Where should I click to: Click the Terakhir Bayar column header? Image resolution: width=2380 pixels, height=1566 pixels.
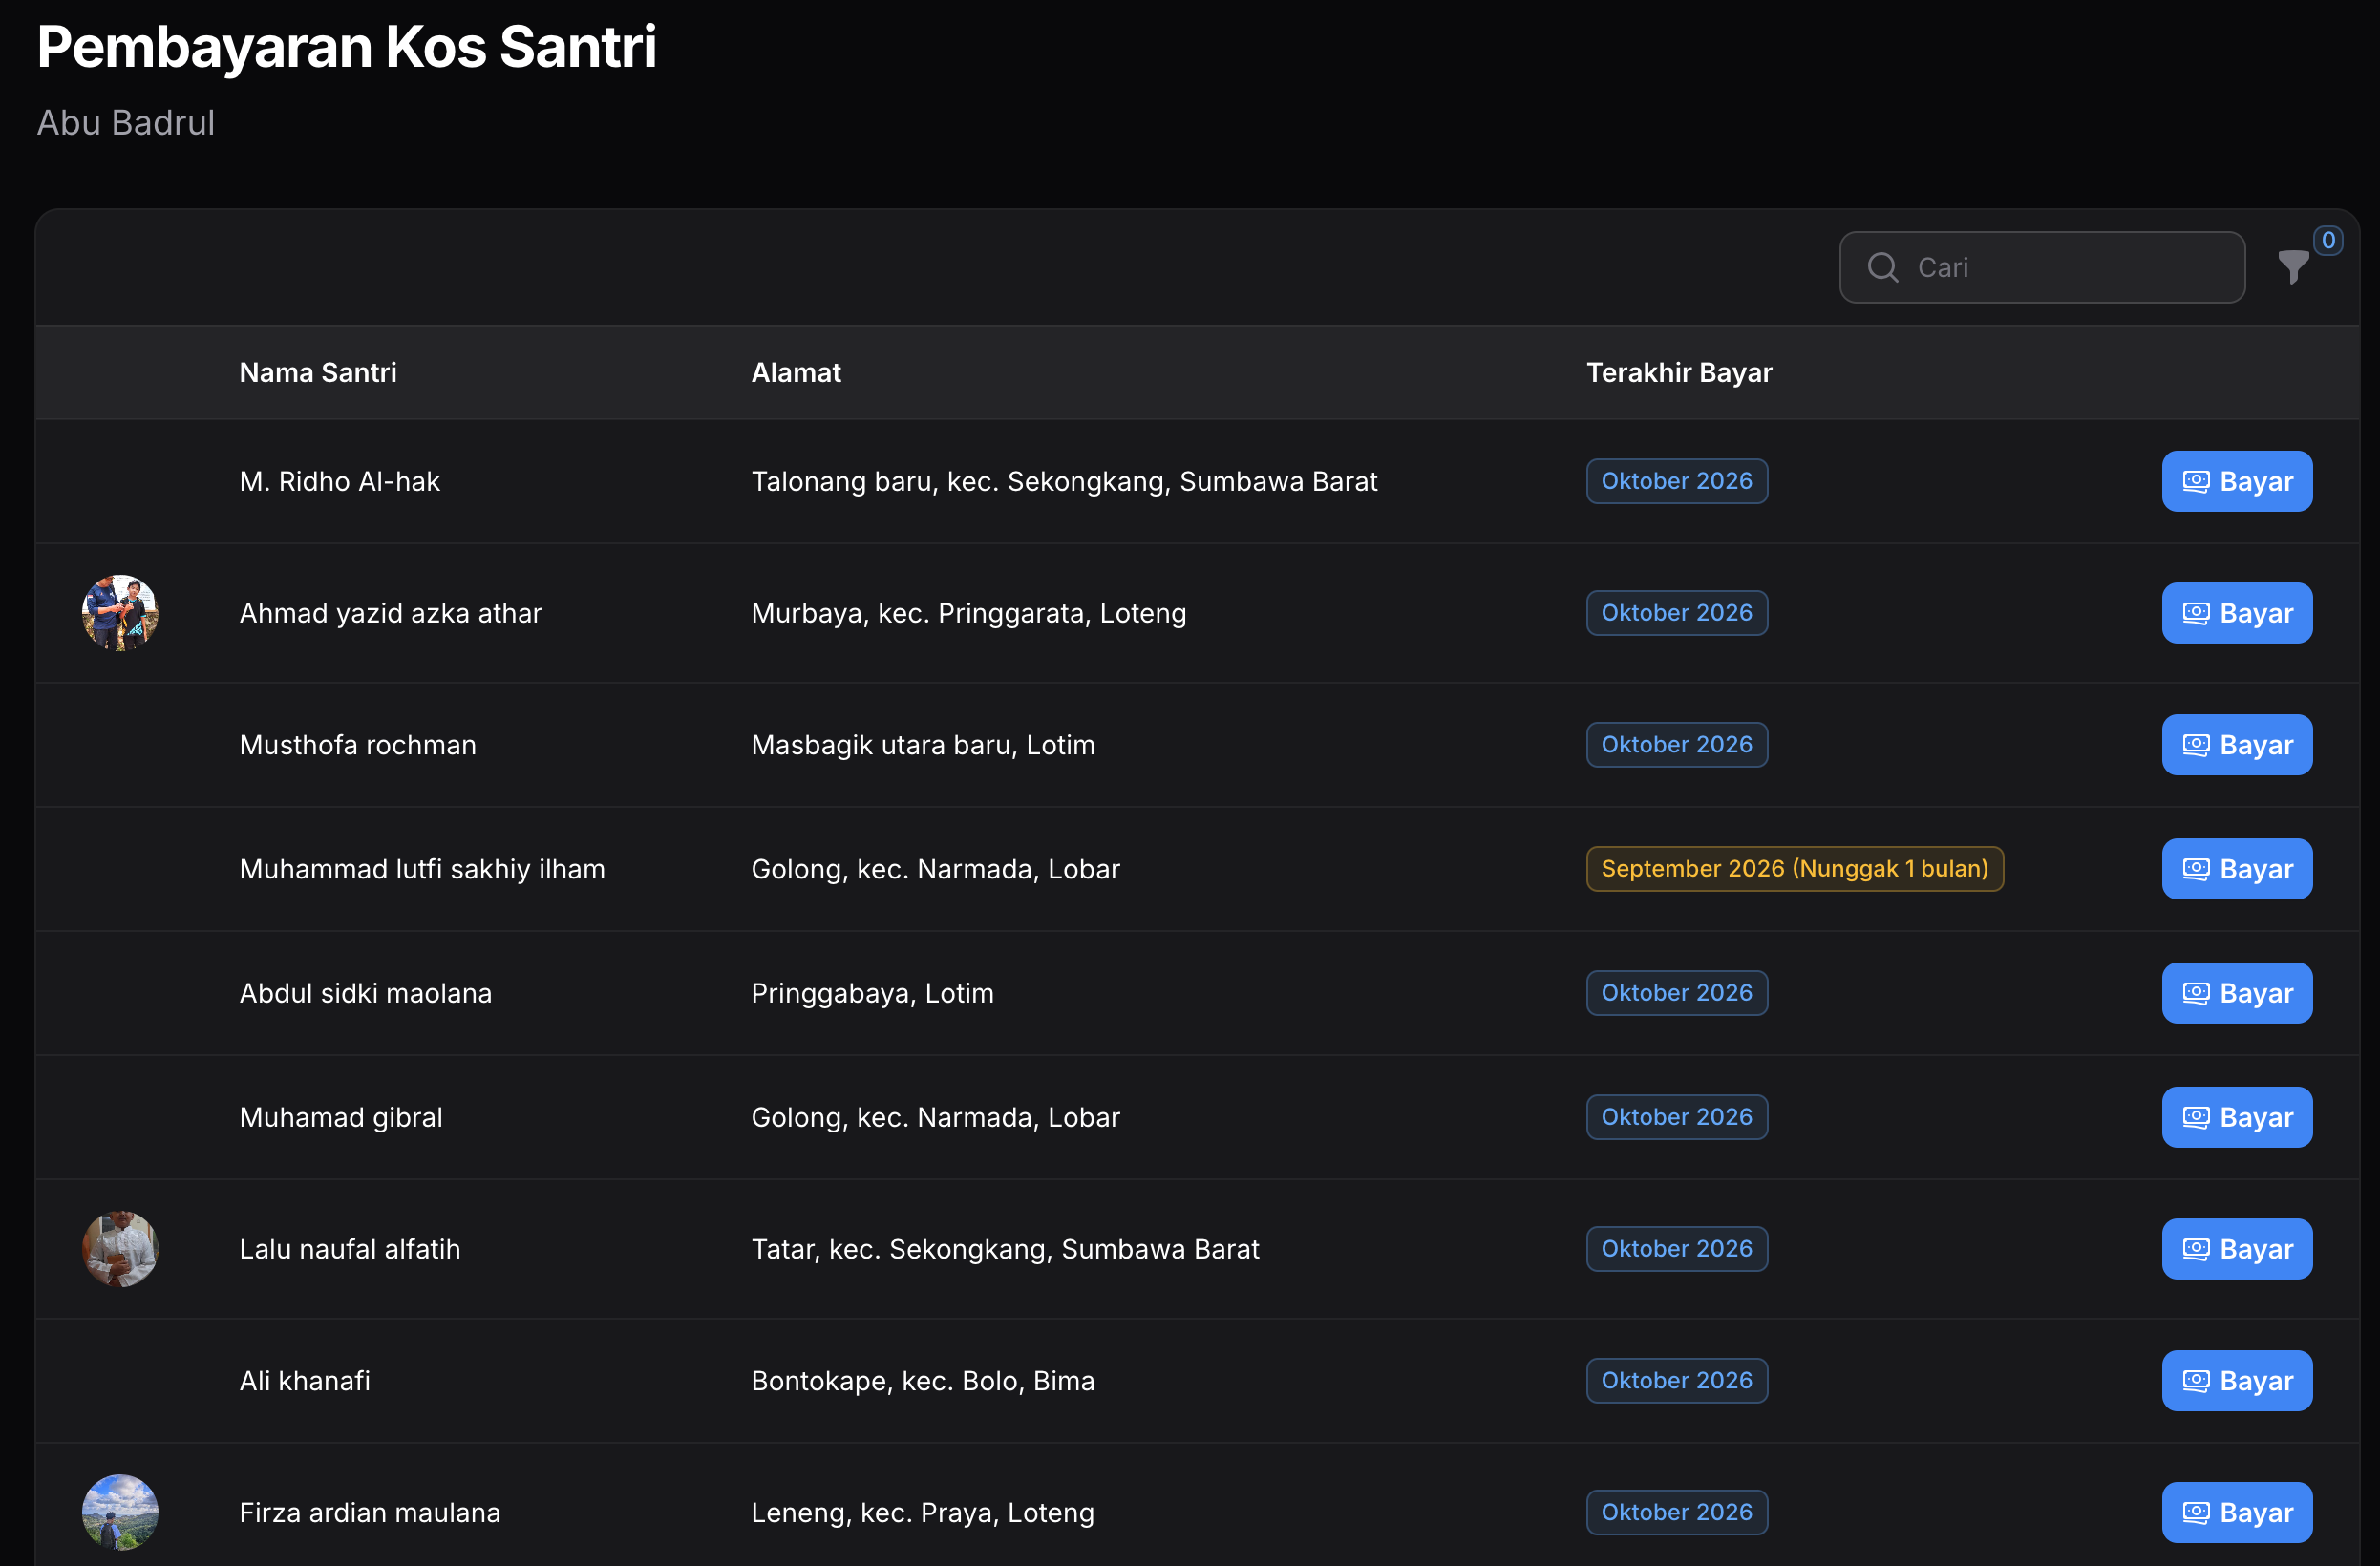tap(1679, 372)
